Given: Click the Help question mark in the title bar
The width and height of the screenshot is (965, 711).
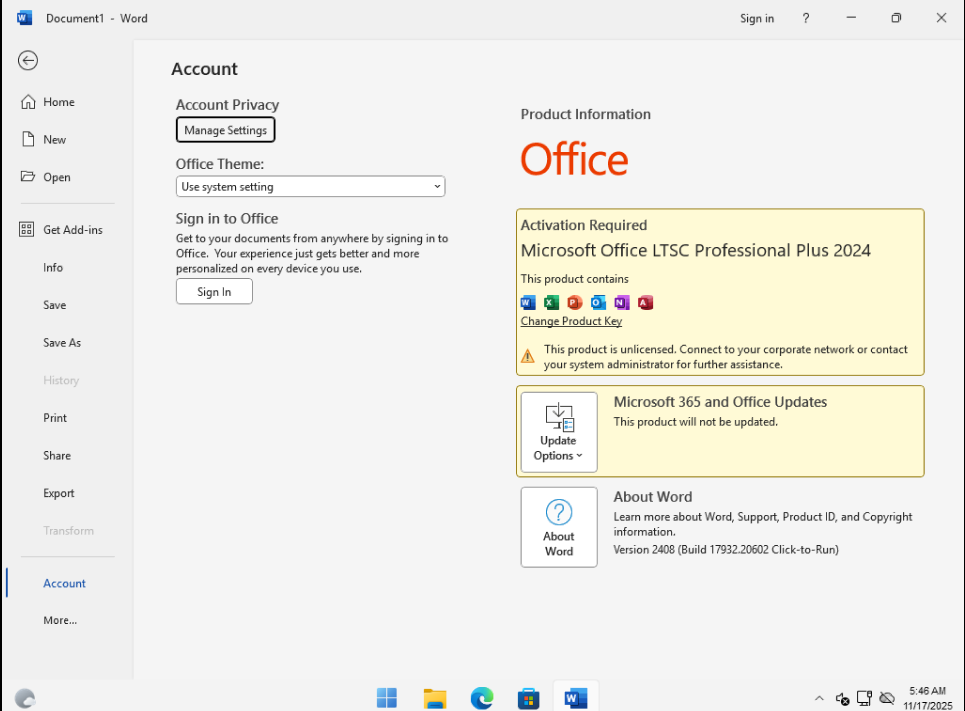Looking at the screenshot, I should [x=806, y=18].
